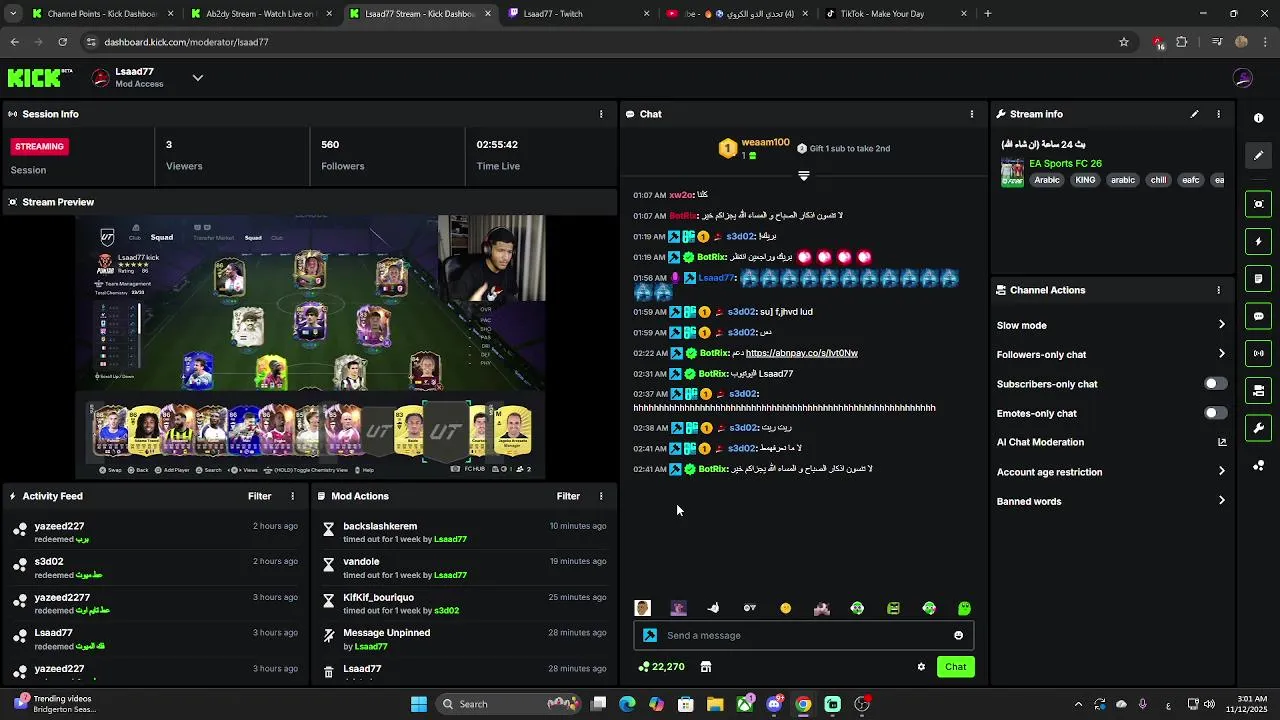
Task: Click the moderator badge in message box
Action: [650, 635]
